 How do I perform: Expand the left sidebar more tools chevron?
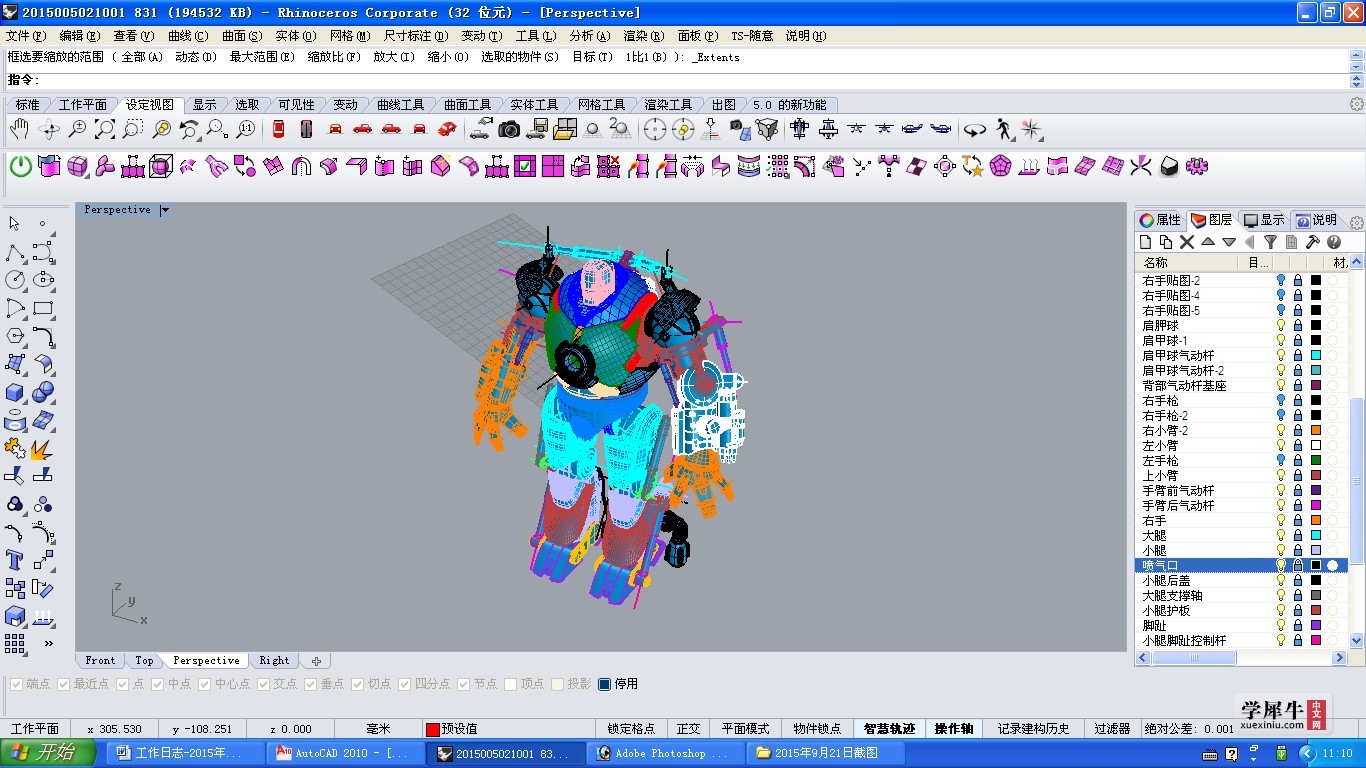tap(48, 643)
